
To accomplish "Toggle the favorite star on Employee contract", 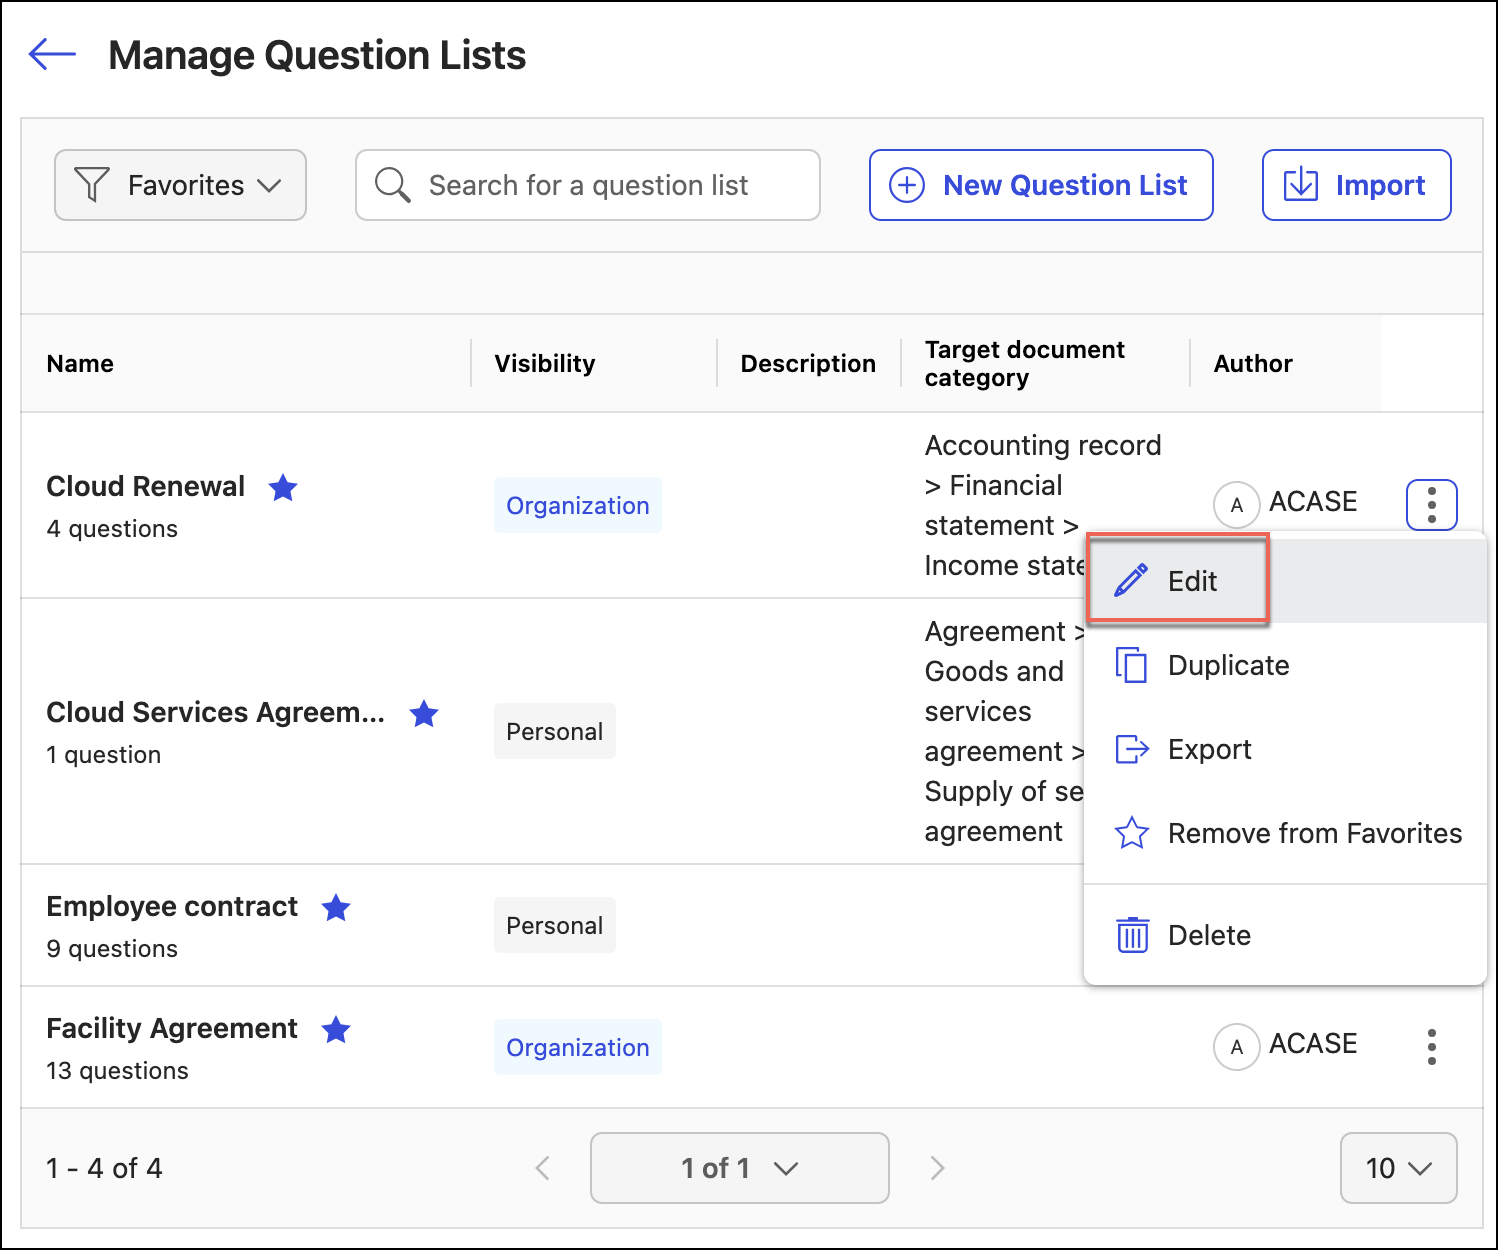I will [x=336, y=908].
